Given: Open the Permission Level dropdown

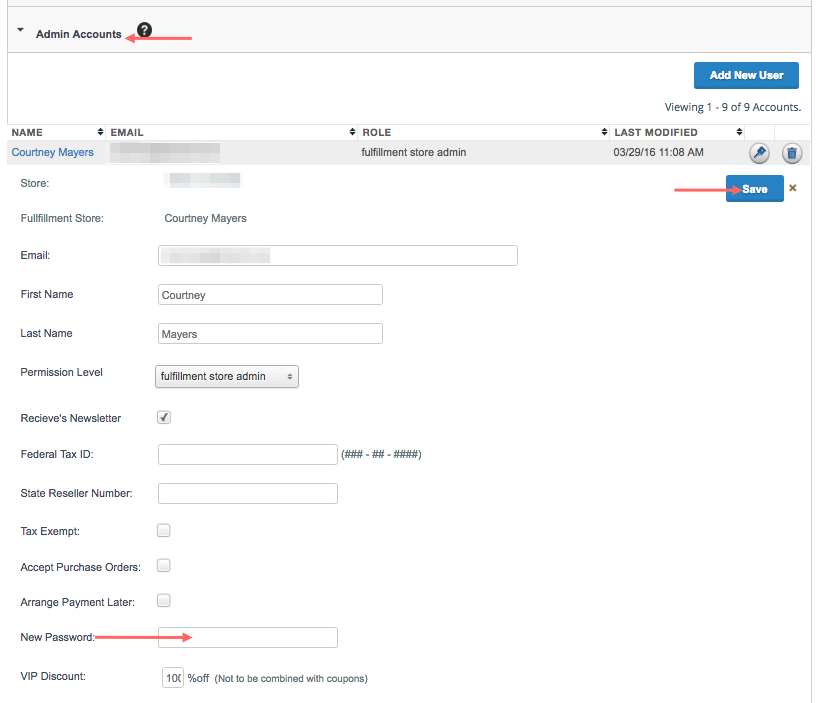Looking at the screenshot, I should click(x=228, y=376).
